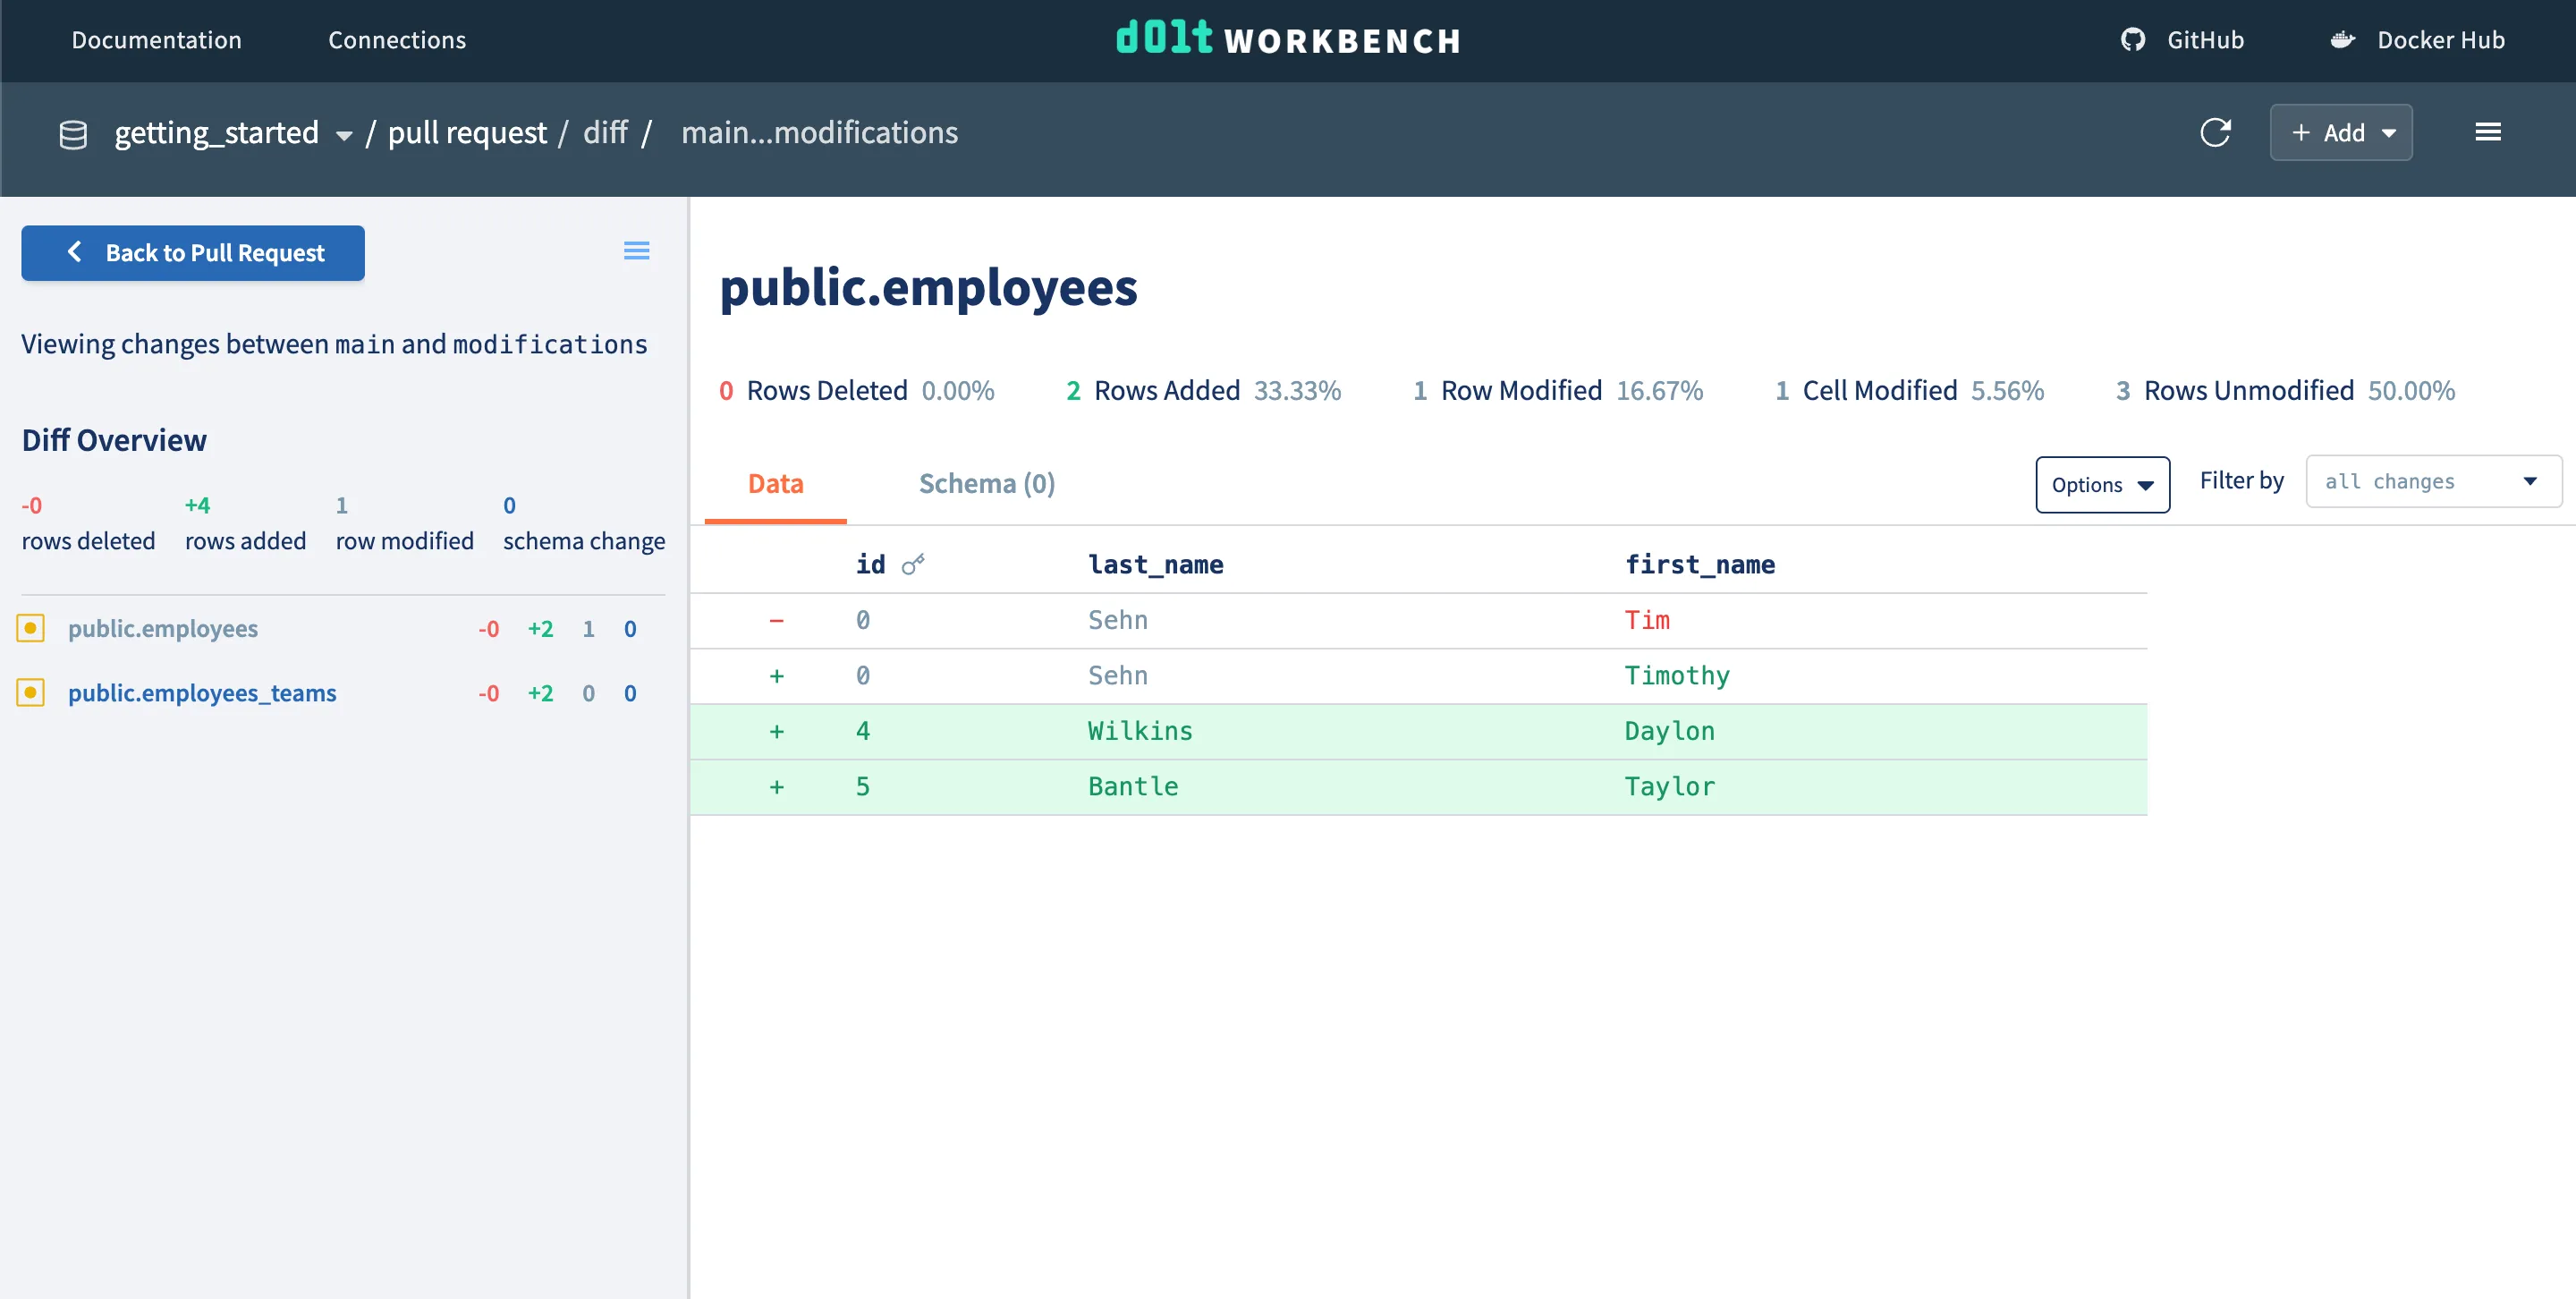Click the database icon beside getting_started
The image size is (2576, 1299).
(x=73, y=132)
